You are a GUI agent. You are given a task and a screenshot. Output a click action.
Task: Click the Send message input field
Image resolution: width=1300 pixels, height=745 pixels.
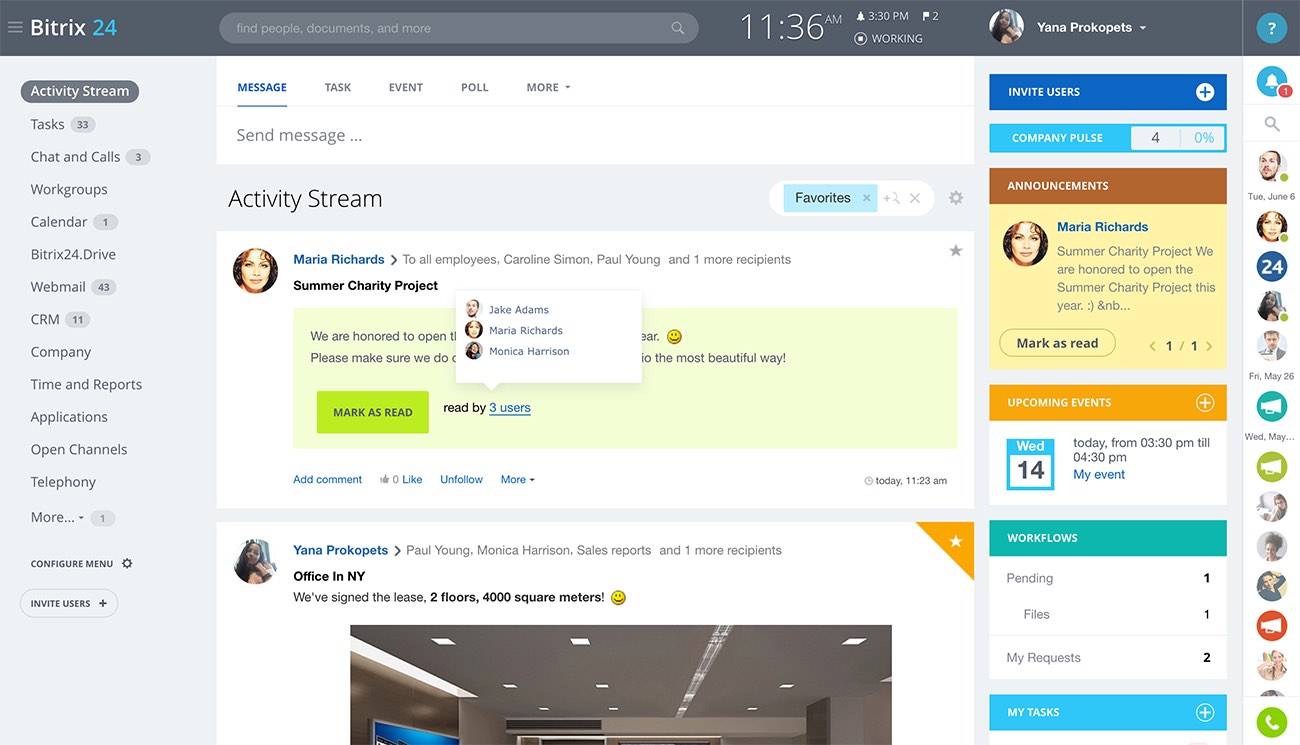point(594,136)
